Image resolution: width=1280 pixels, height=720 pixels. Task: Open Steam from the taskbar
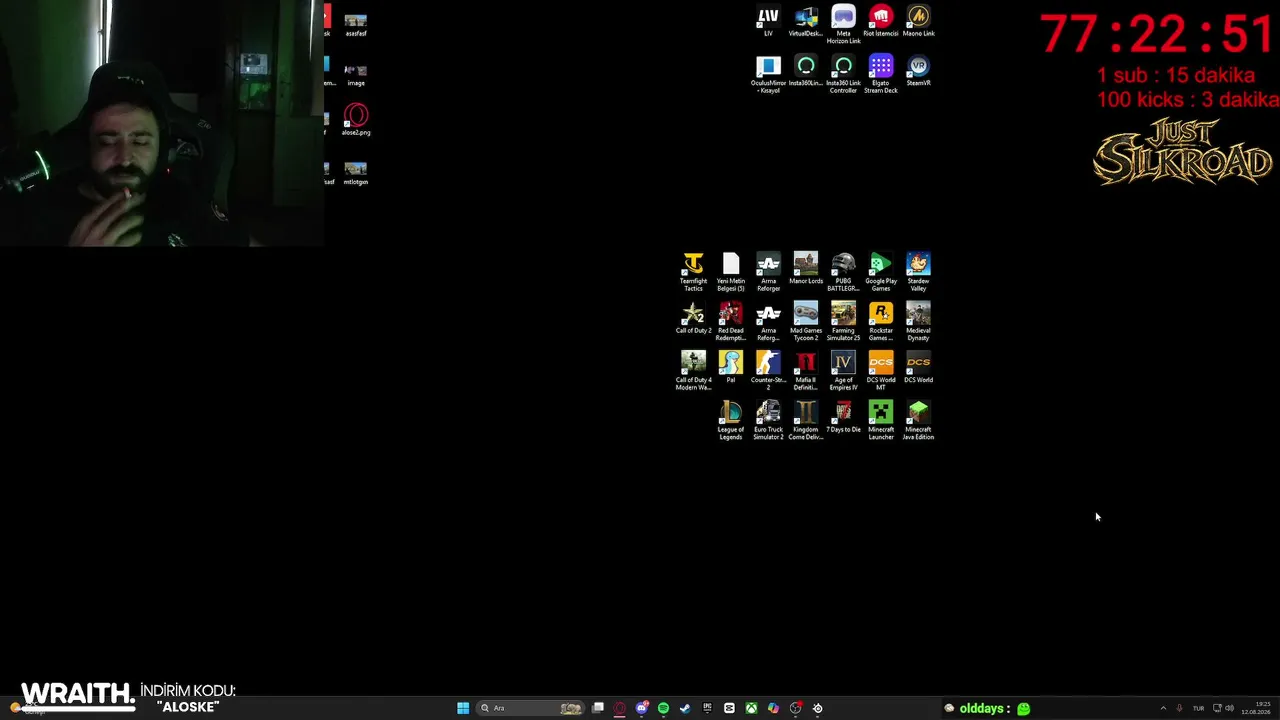(x=685, y=708)
